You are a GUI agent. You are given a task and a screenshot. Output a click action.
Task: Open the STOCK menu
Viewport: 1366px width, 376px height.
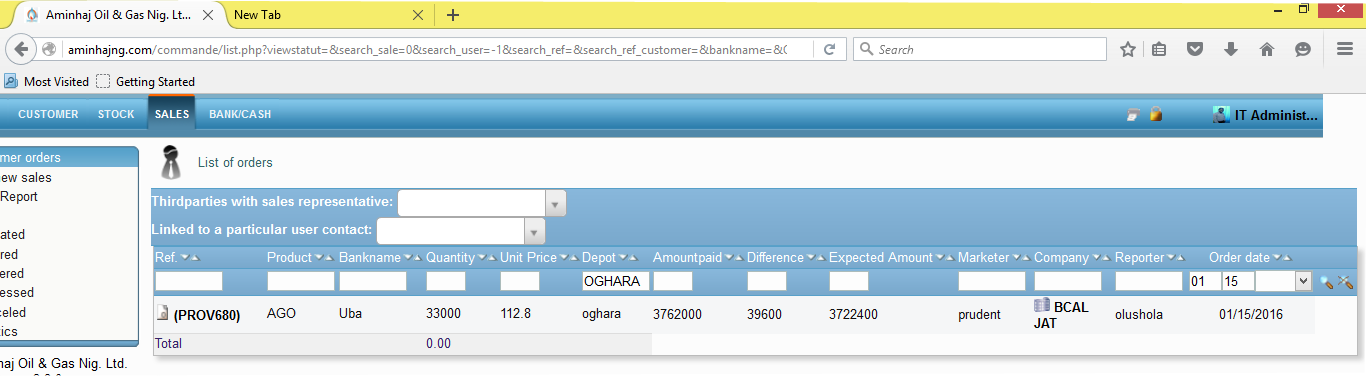coord(116,114)
